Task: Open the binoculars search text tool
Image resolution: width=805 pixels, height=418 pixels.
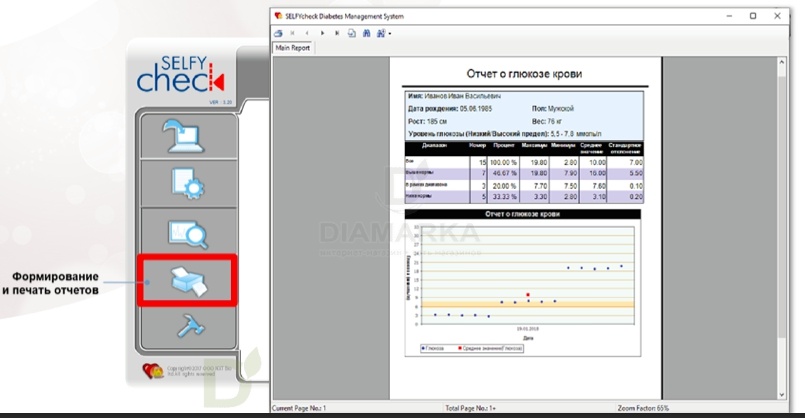Action: tap(367, 33)
